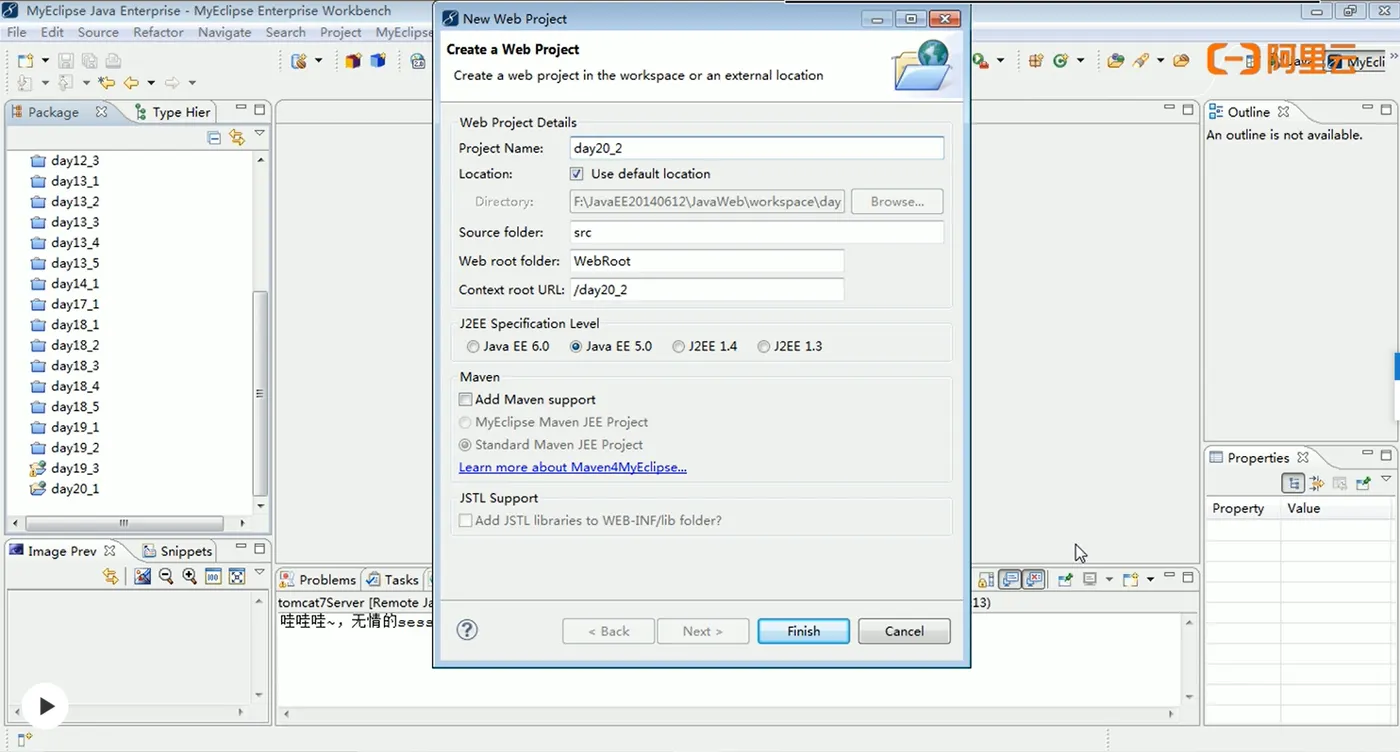The image size is (1400, 752).
Task: Open Package Explorer view menu triangle
Action: [x=260, y=134]
